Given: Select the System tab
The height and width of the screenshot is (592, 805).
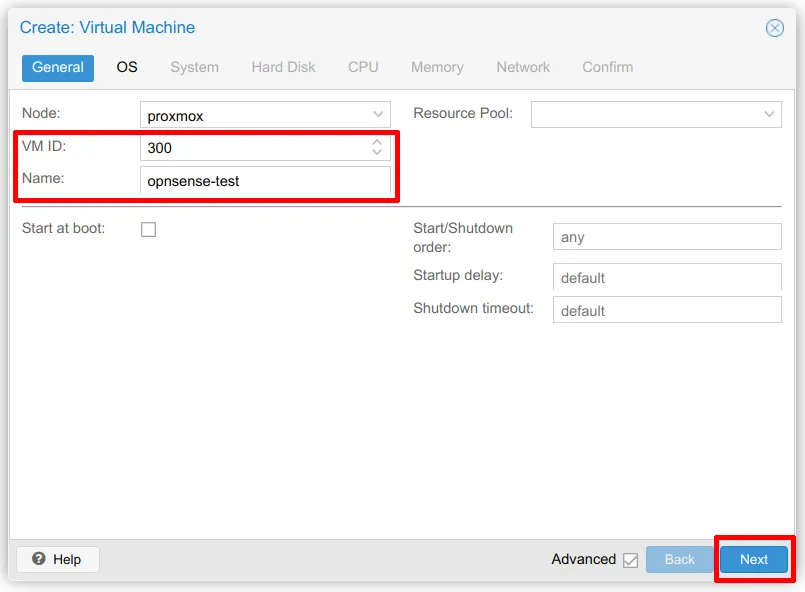Looking at the screenshot, I should click(195, 67).
